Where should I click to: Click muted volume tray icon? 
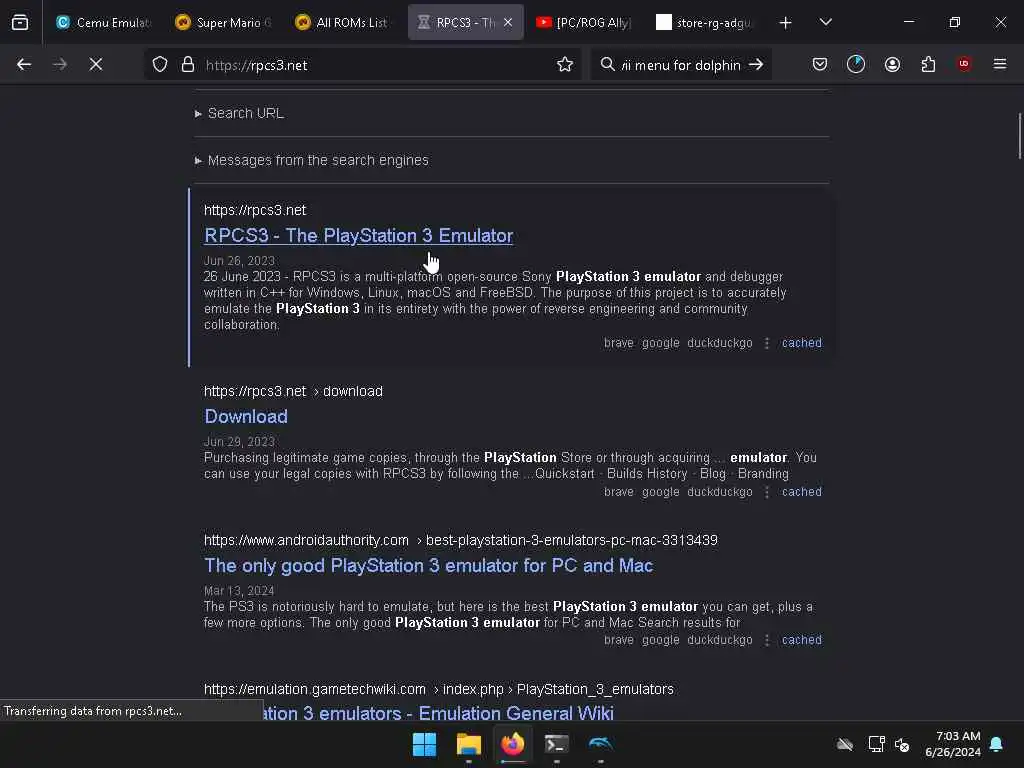[x=902, y=744]
